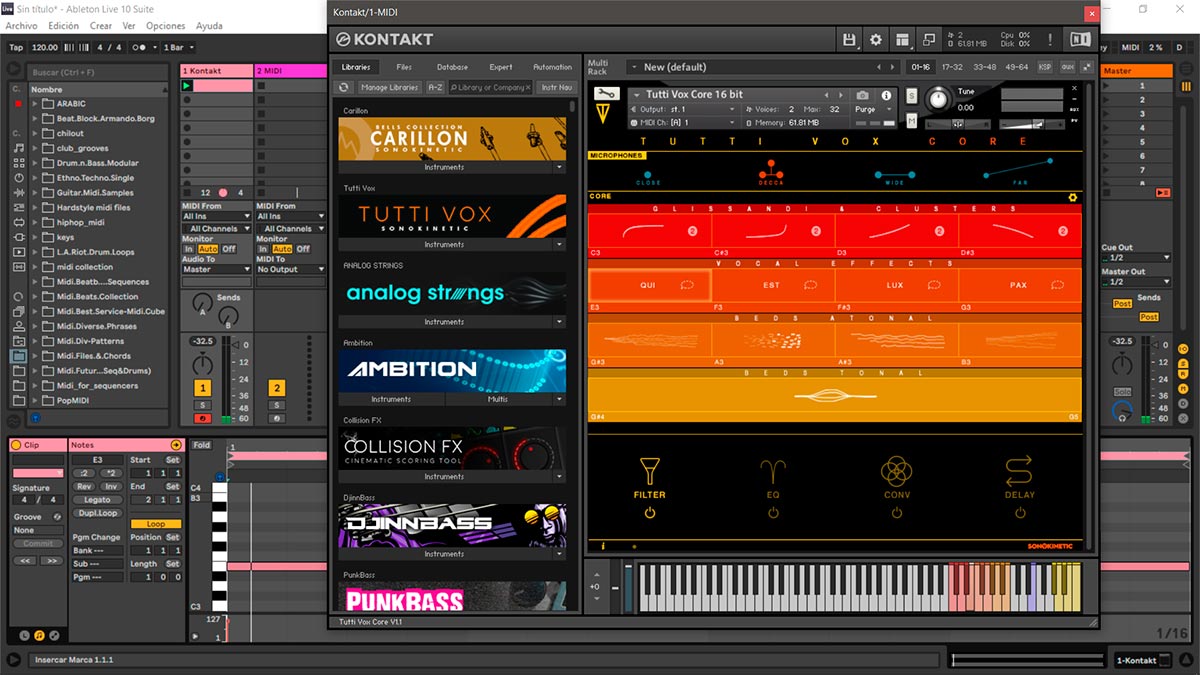Click the Buscar browser search field
This screenshot has height=675, width=1200.
point(97,72)
